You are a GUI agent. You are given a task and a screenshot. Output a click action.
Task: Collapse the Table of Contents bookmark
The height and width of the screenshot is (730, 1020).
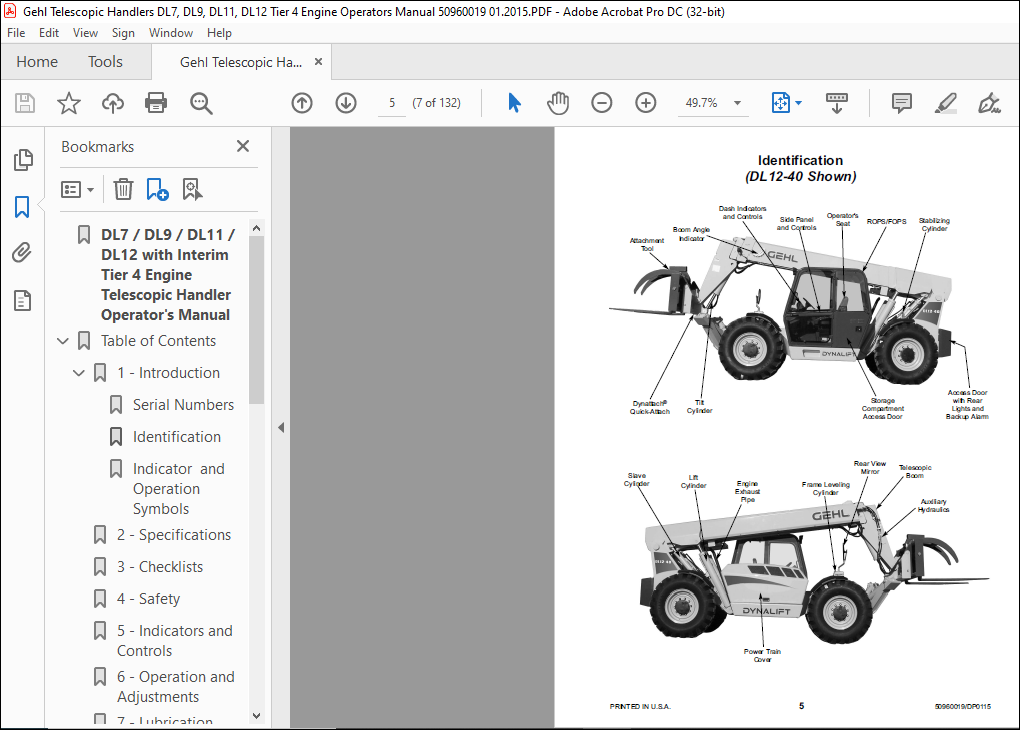pyautogui.click(x=63, y=341)
